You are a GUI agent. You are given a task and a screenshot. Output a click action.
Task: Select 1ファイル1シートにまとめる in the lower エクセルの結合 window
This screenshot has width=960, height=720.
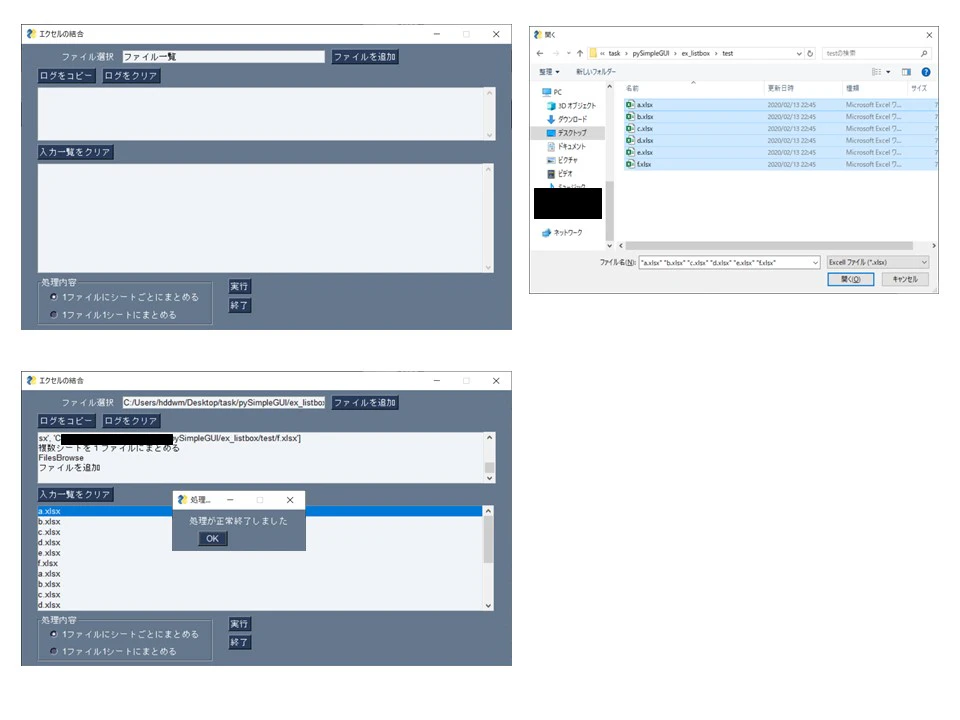pos(54,651)
